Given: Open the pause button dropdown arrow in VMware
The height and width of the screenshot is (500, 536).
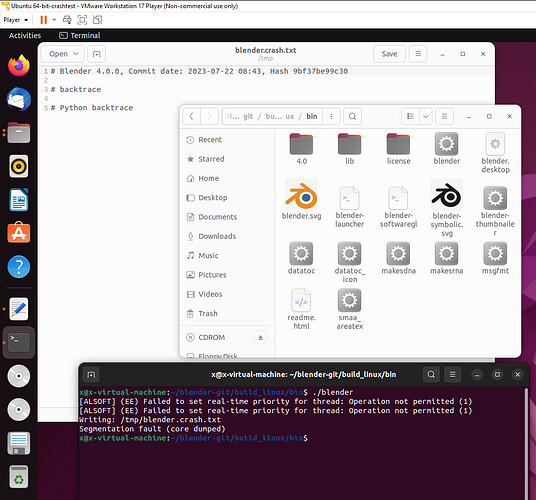Looking at the screenshot, I should click(x=54, y=20).
